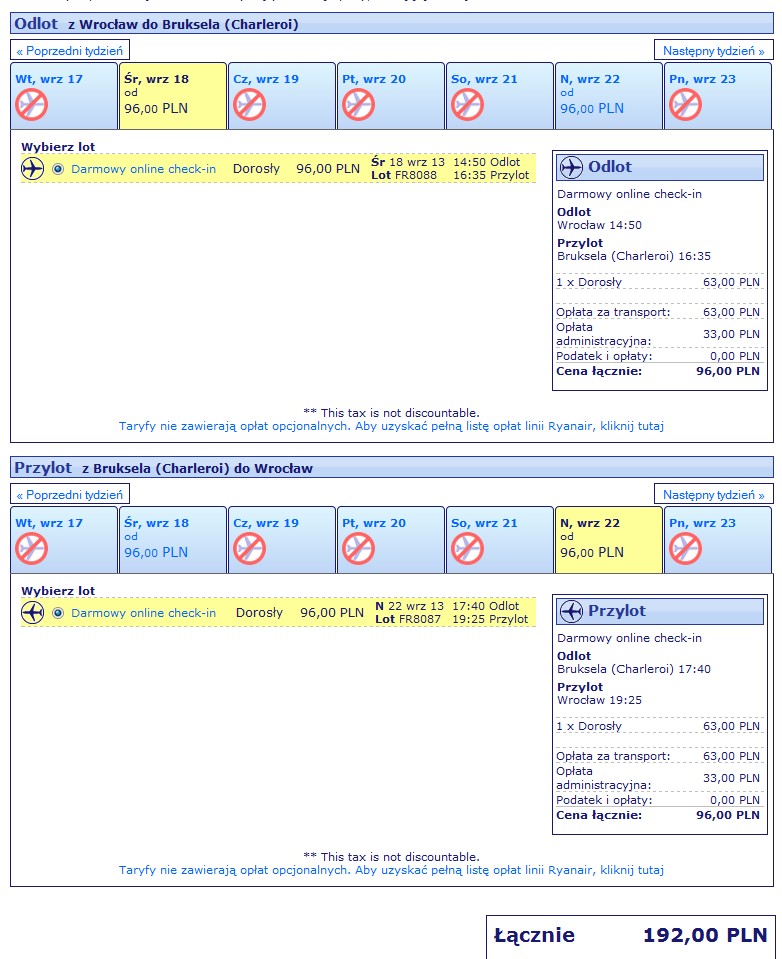The height and width of the screenshot is (959, 782).
Task: Click Przylot 'z Bruksela (Charleroi) do Wrocław' header
Action: click(197, 468)
